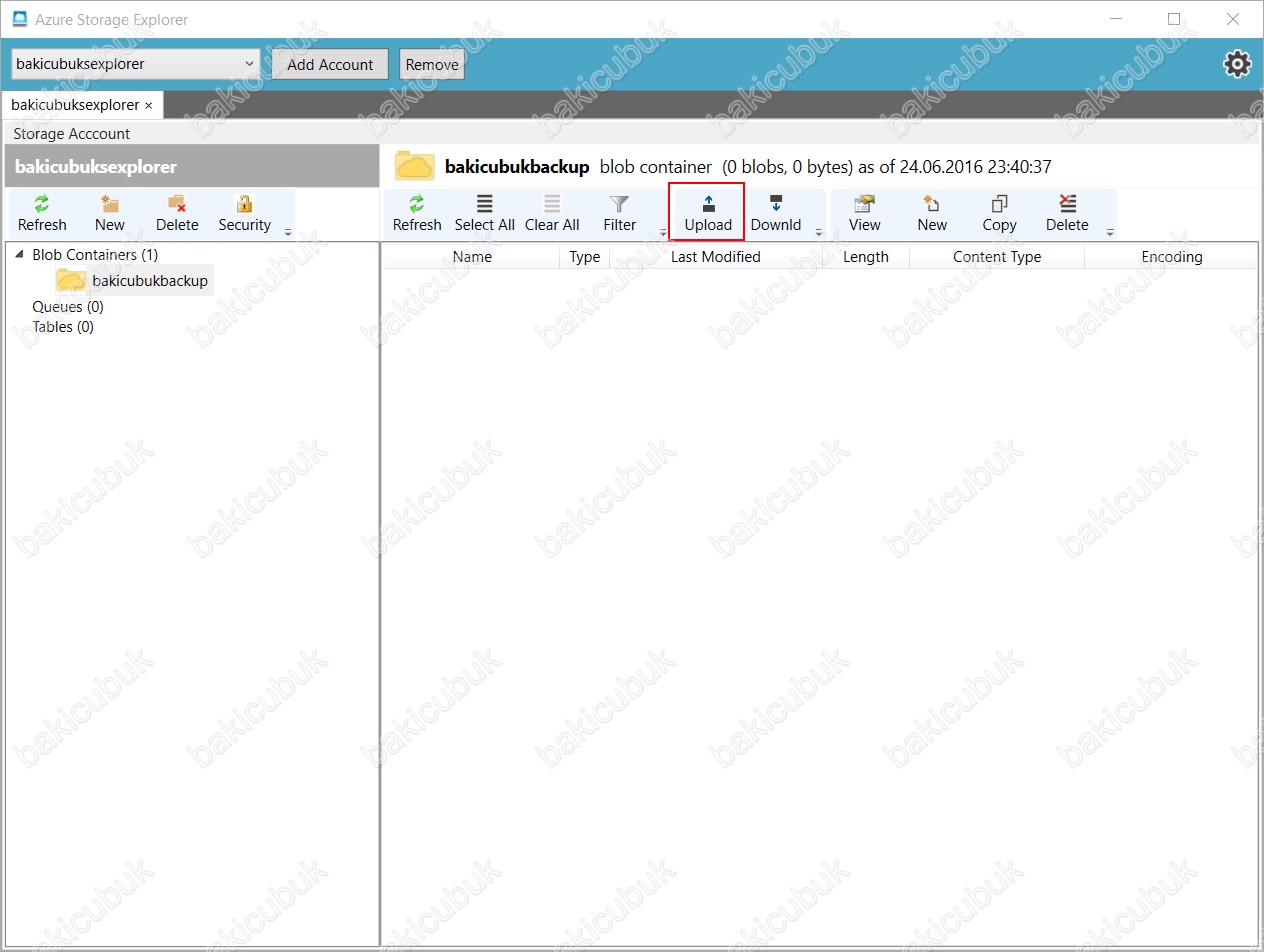
Task: View the selected blob
Action: click(865, 214)
